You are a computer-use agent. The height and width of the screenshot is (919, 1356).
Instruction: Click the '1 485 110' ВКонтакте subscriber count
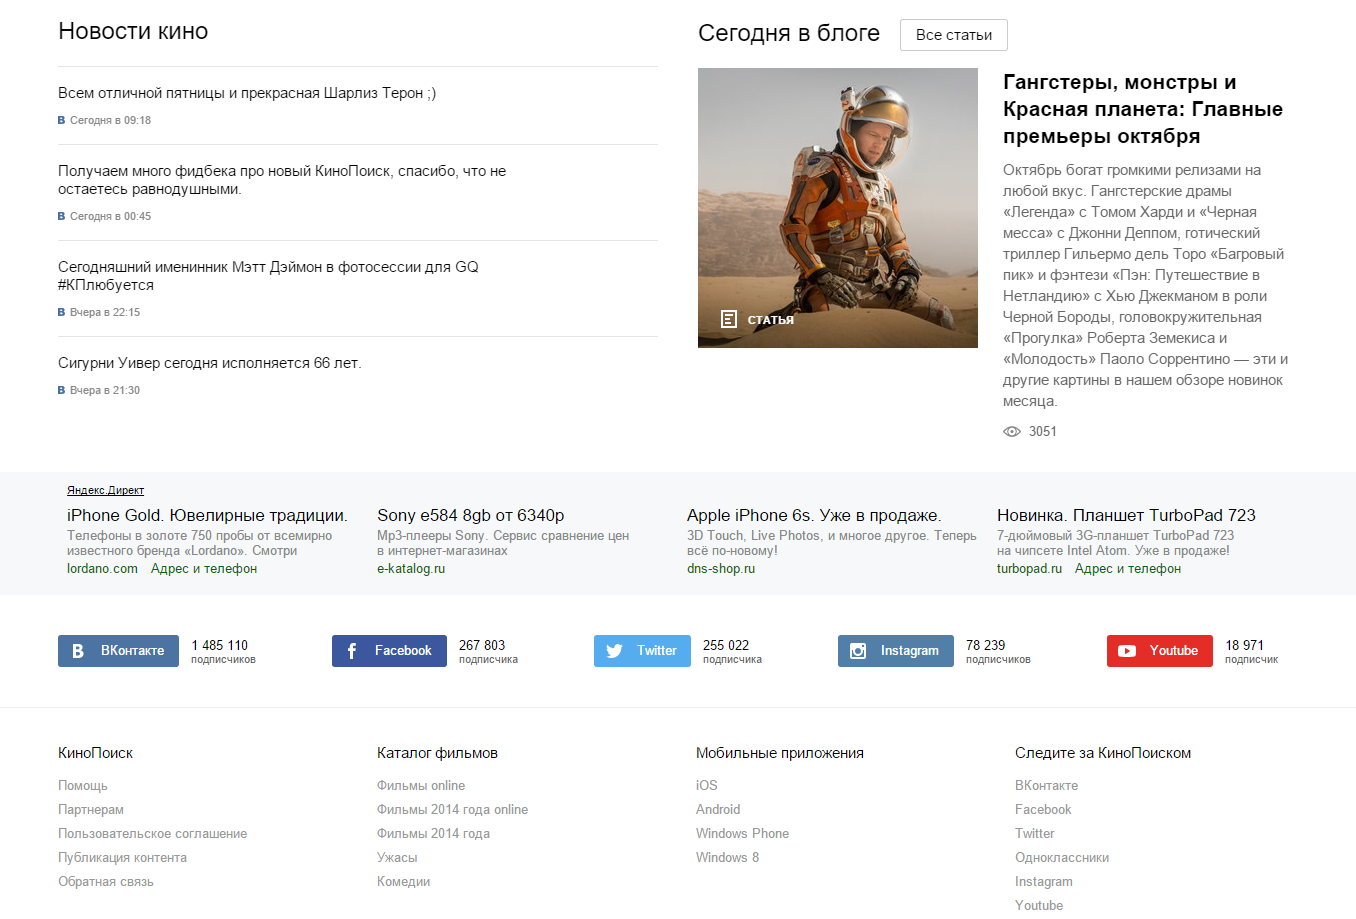point(220,646)
